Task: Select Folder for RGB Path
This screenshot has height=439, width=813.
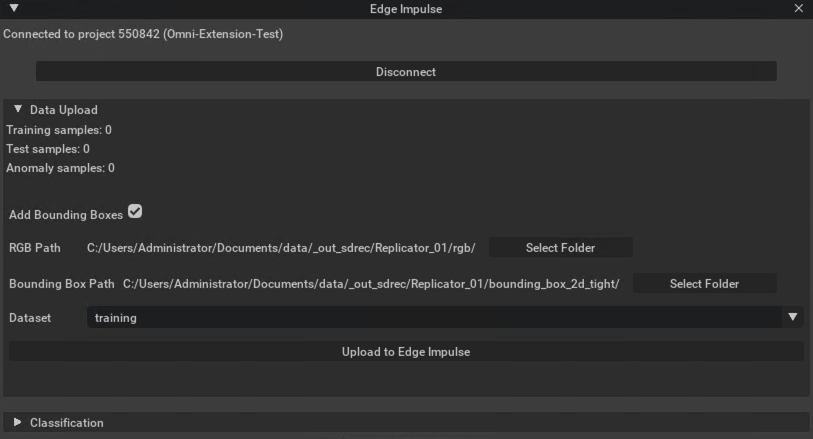Action: 560,248
